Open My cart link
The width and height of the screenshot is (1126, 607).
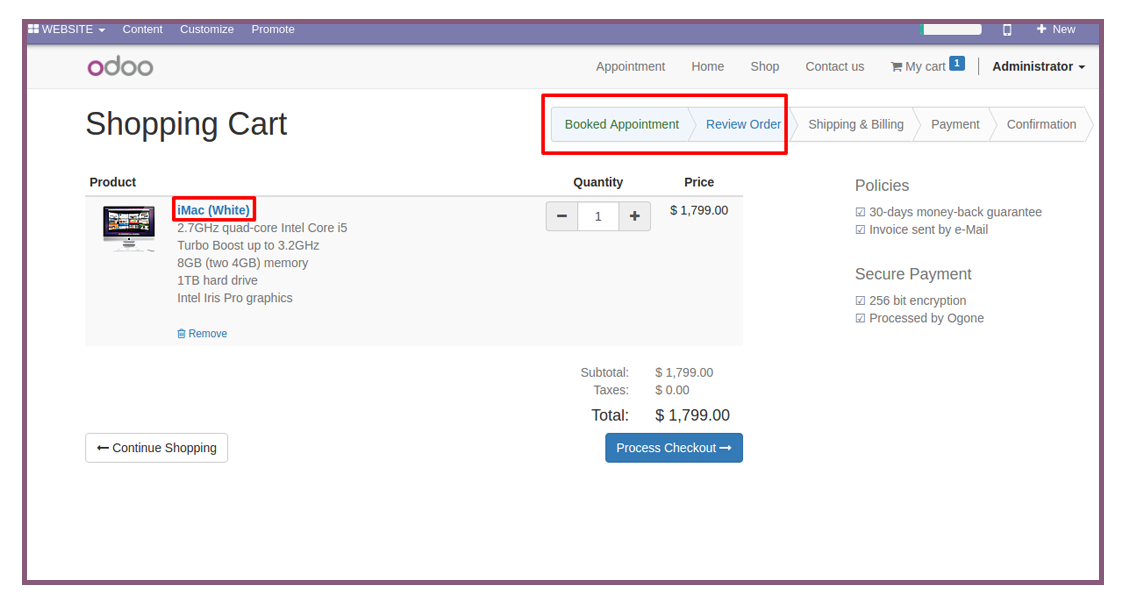[x=918, y=66]
